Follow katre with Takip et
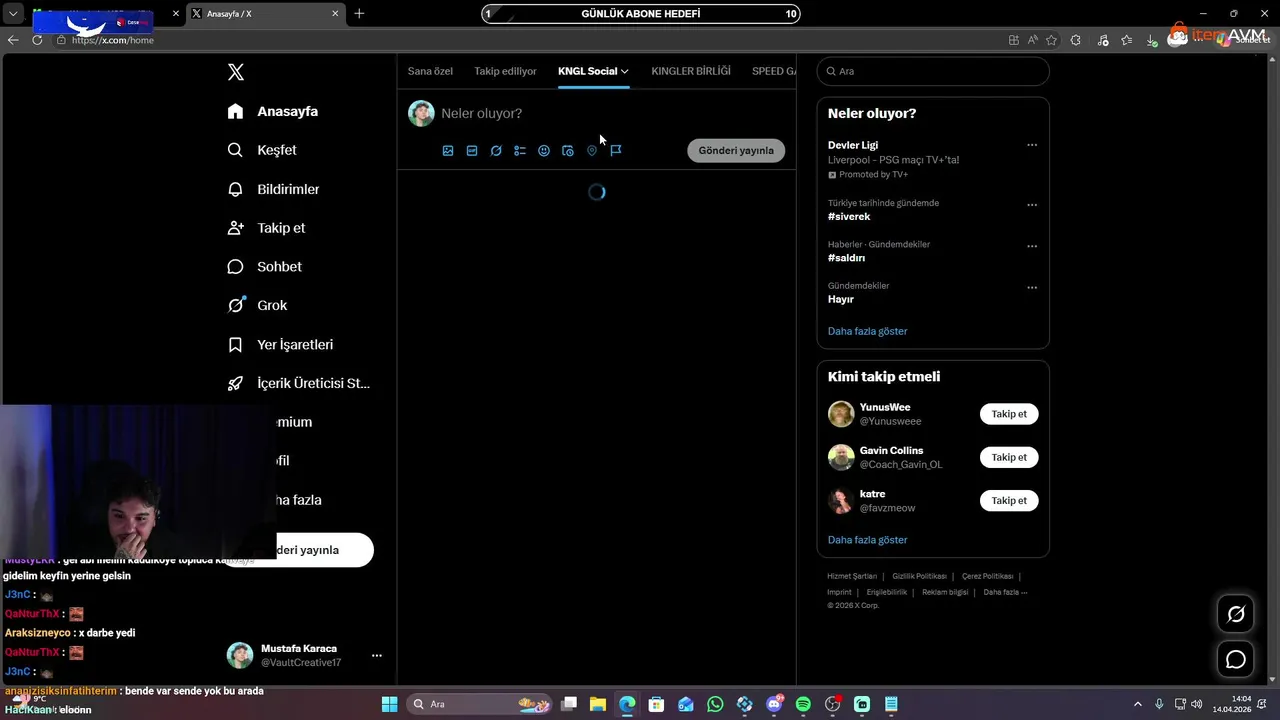The height and width of the screenshot is (720, 1280). click(x=1009, y=500)
